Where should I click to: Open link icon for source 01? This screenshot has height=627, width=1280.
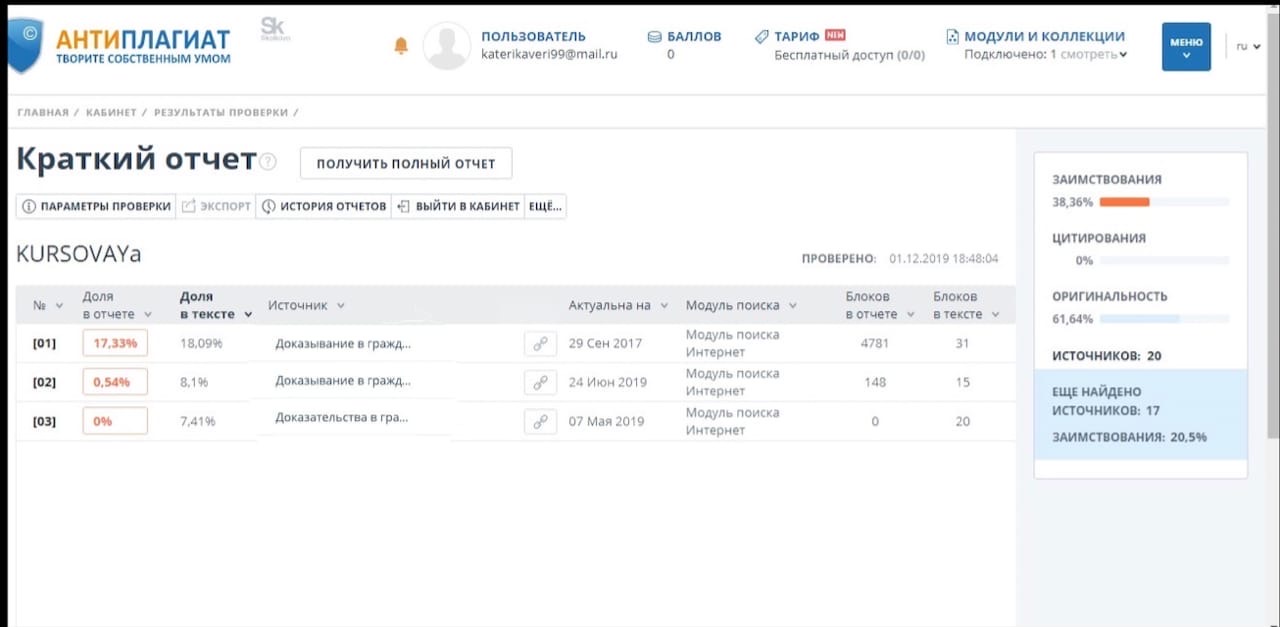[x=540, y=343]
